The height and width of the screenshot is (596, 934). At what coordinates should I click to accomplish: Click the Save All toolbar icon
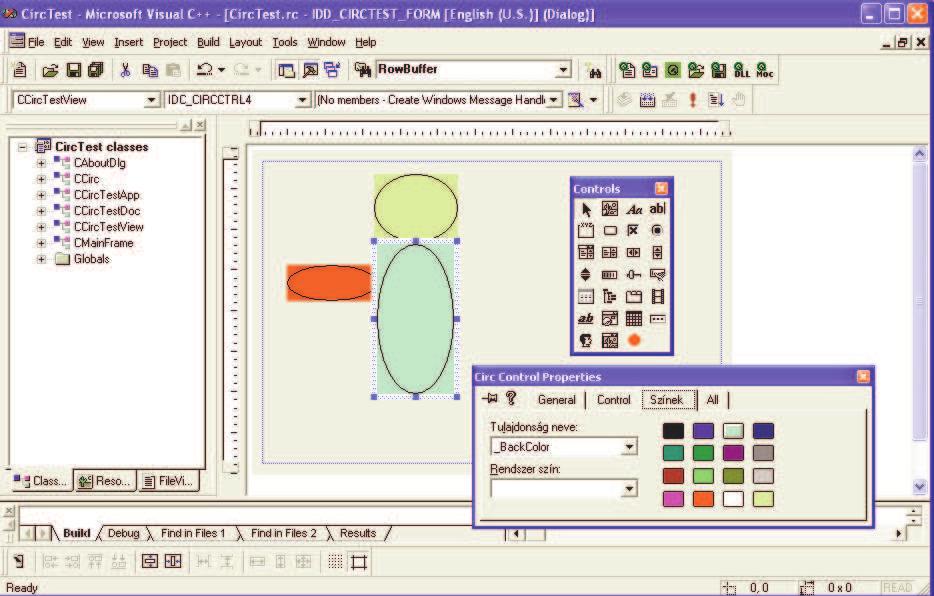click(x=96, y=70)
